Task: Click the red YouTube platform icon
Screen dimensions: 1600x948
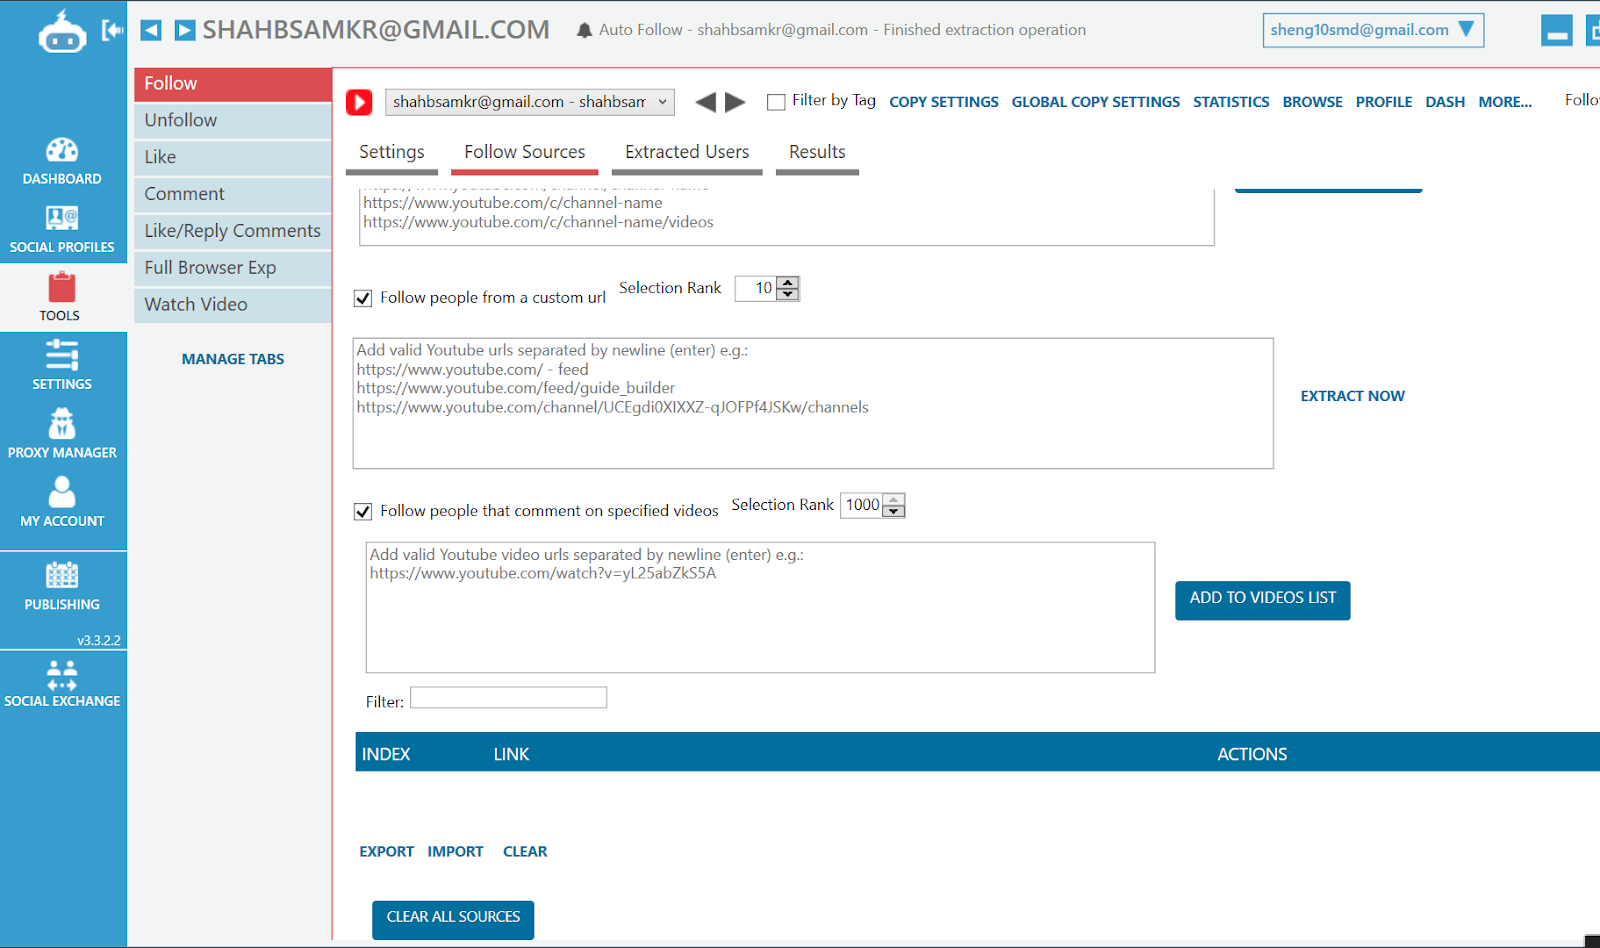Action: pyautogui.click(x=359, y=102)
